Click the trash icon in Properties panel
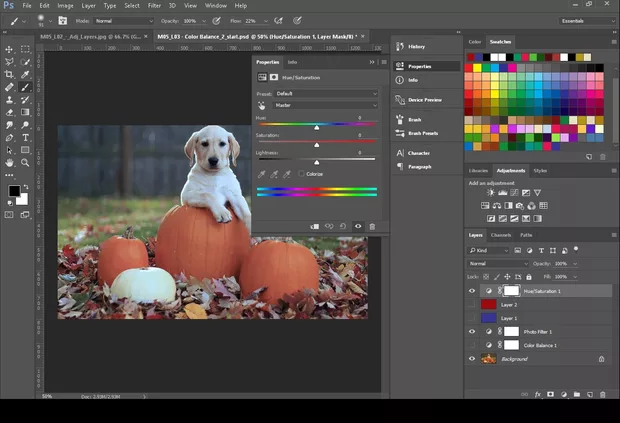 point(372,227)
